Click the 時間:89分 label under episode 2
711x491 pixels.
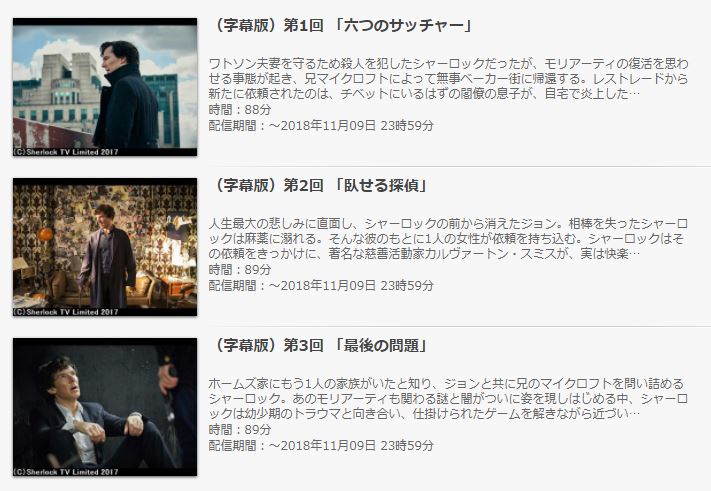(x=240, y=270)
